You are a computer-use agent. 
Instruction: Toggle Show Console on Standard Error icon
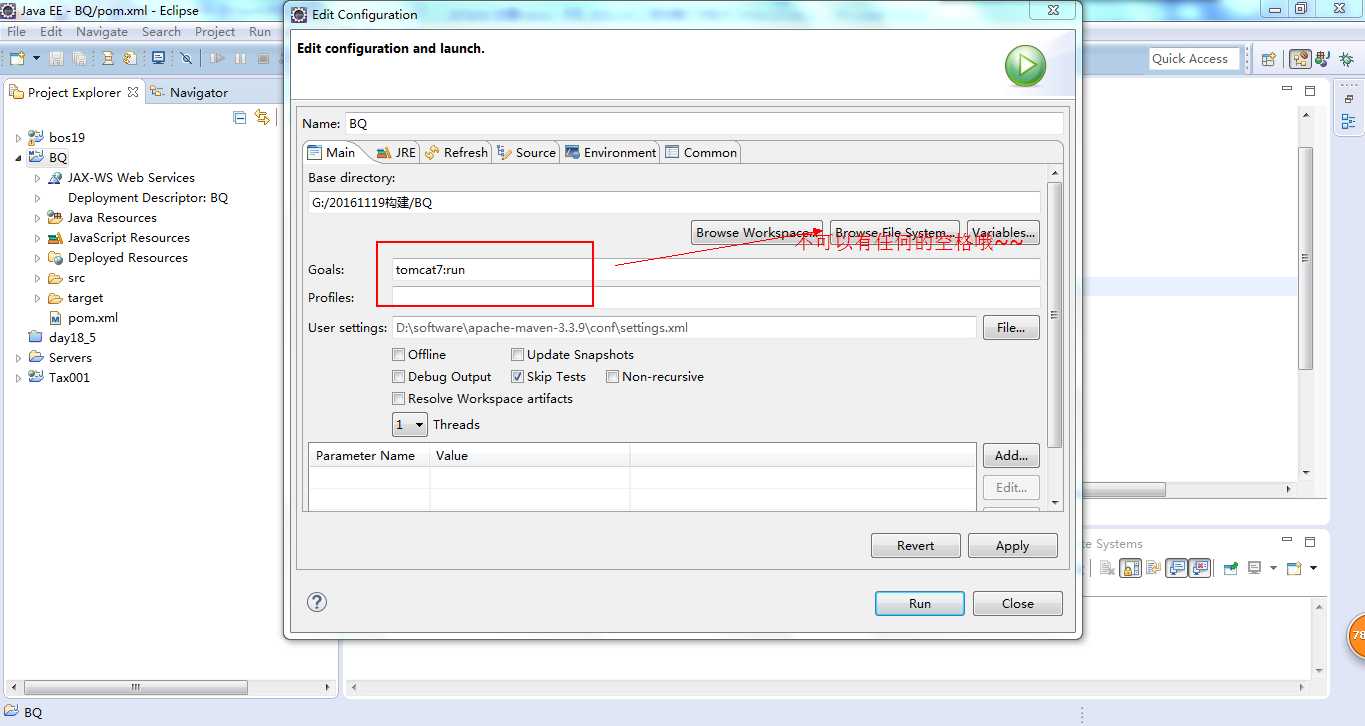1199,568
